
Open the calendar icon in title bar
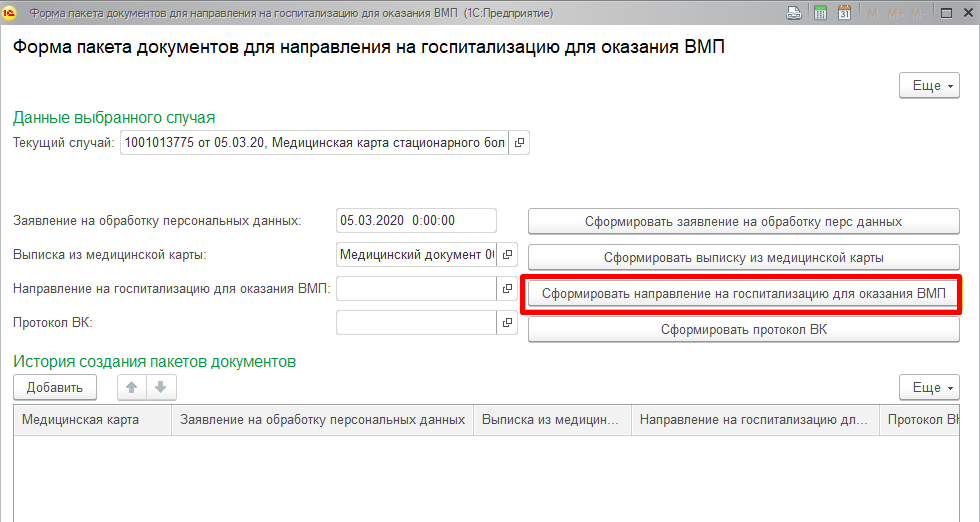[844, 13]
